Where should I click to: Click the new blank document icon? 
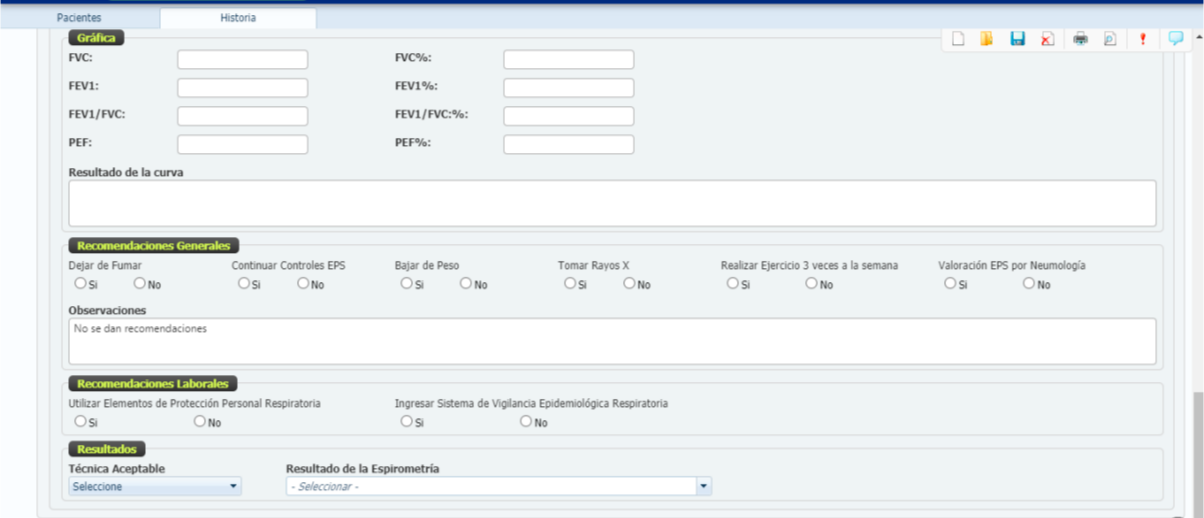[958, 39]
